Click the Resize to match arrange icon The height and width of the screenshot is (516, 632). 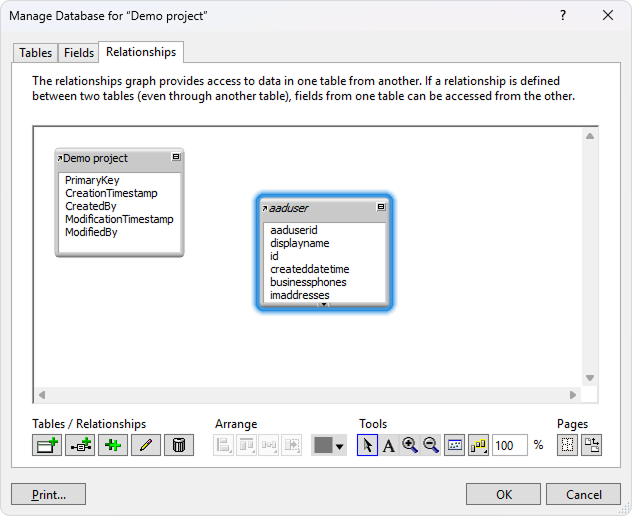pos(291,445)
